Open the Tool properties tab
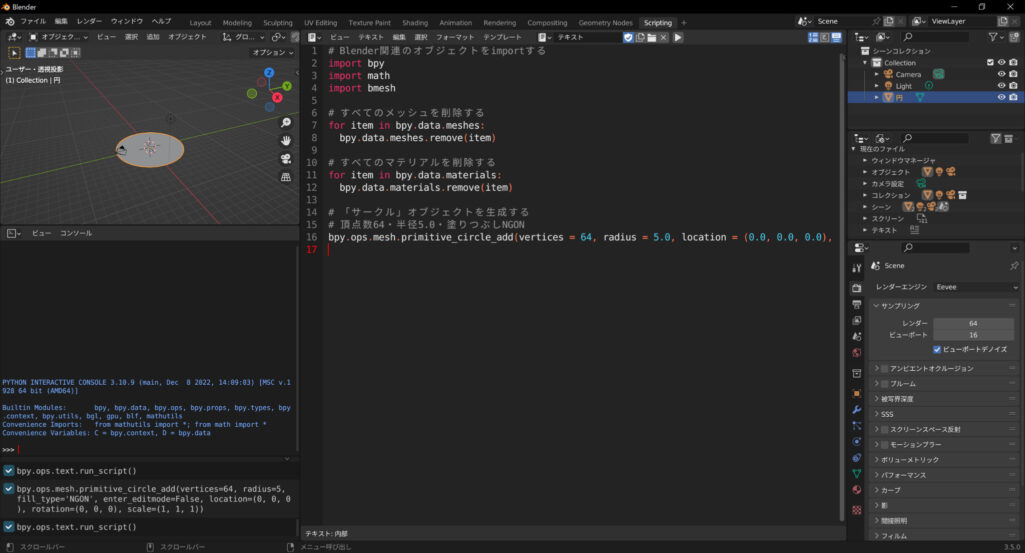Viewport: 1025px width, 553px height. point(856,268)
